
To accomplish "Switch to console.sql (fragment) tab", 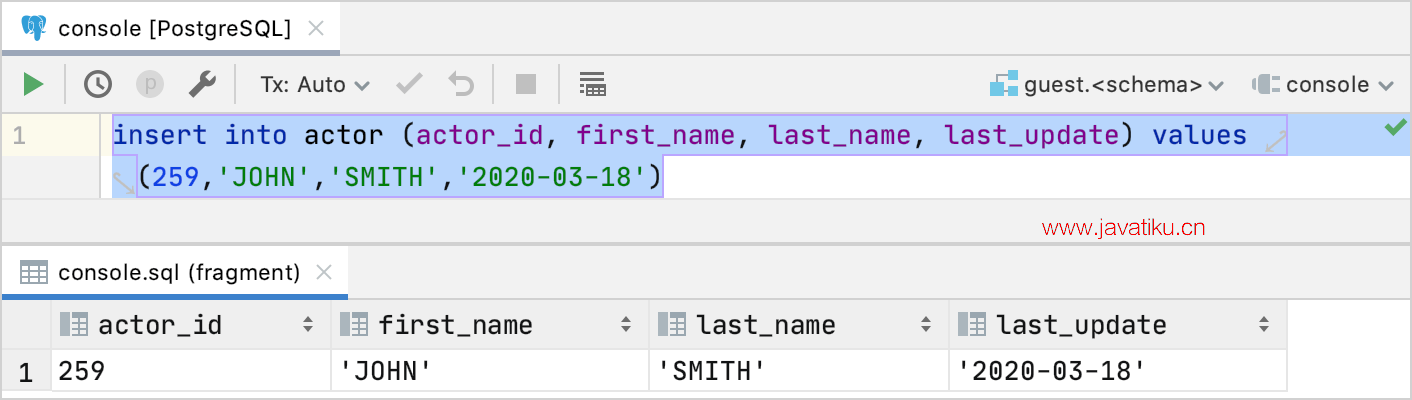I will pyautogui.click(x=172, y=272).
